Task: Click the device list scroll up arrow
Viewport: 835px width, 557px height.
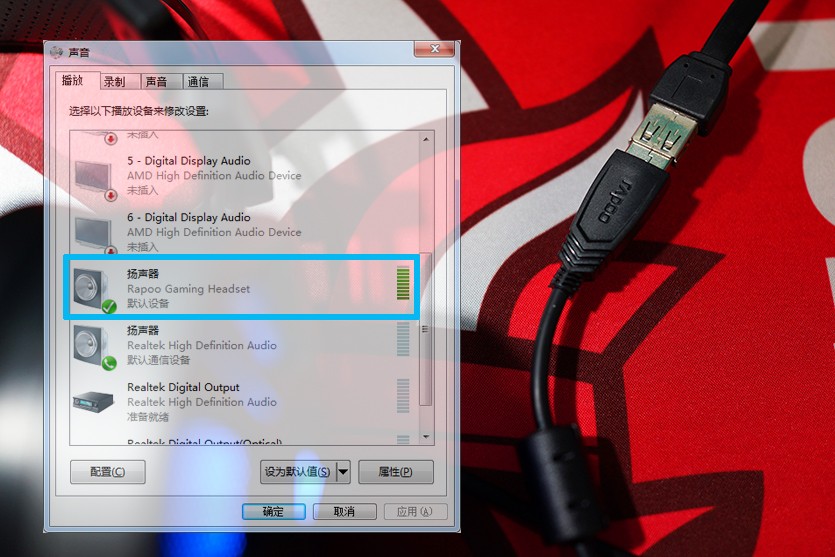Action: (426, 139)
